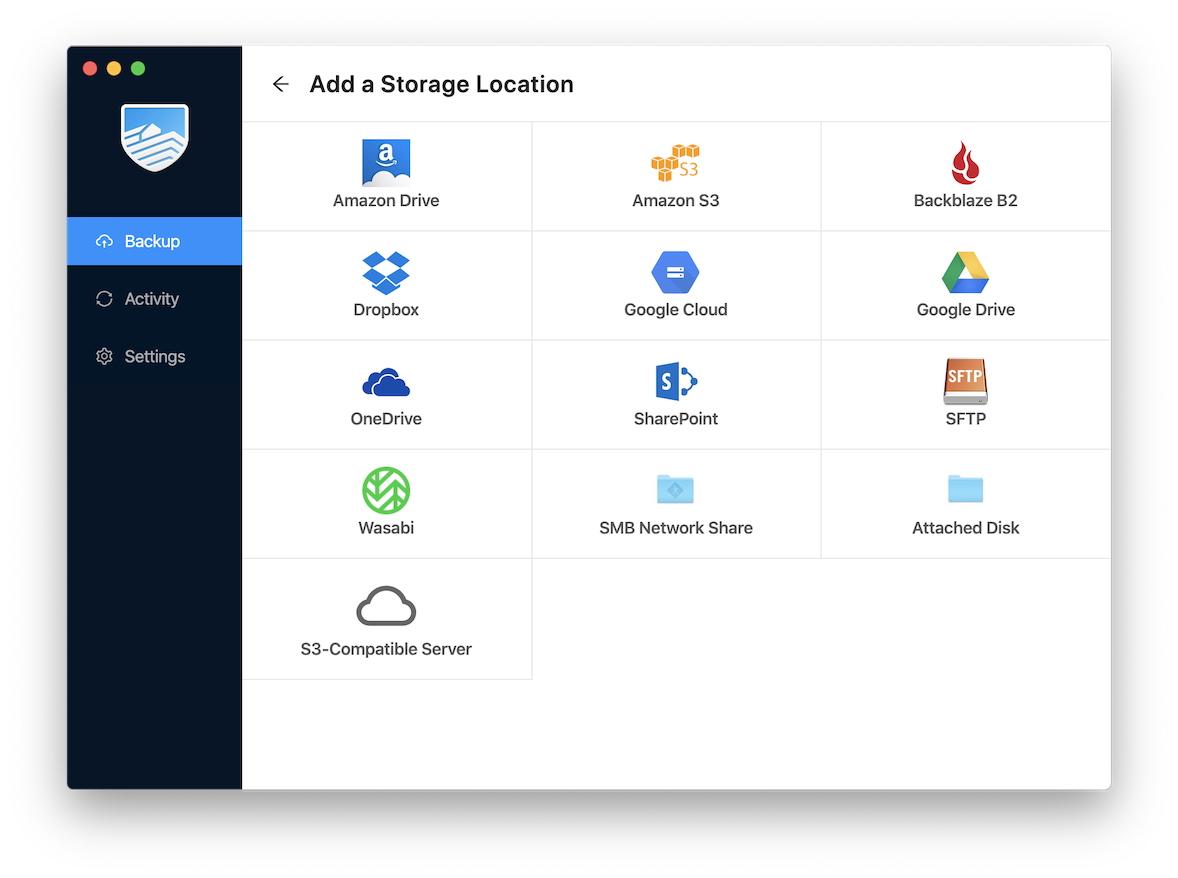
Task: Choose the Google Cloud hexagon icon
Action: 675,272
